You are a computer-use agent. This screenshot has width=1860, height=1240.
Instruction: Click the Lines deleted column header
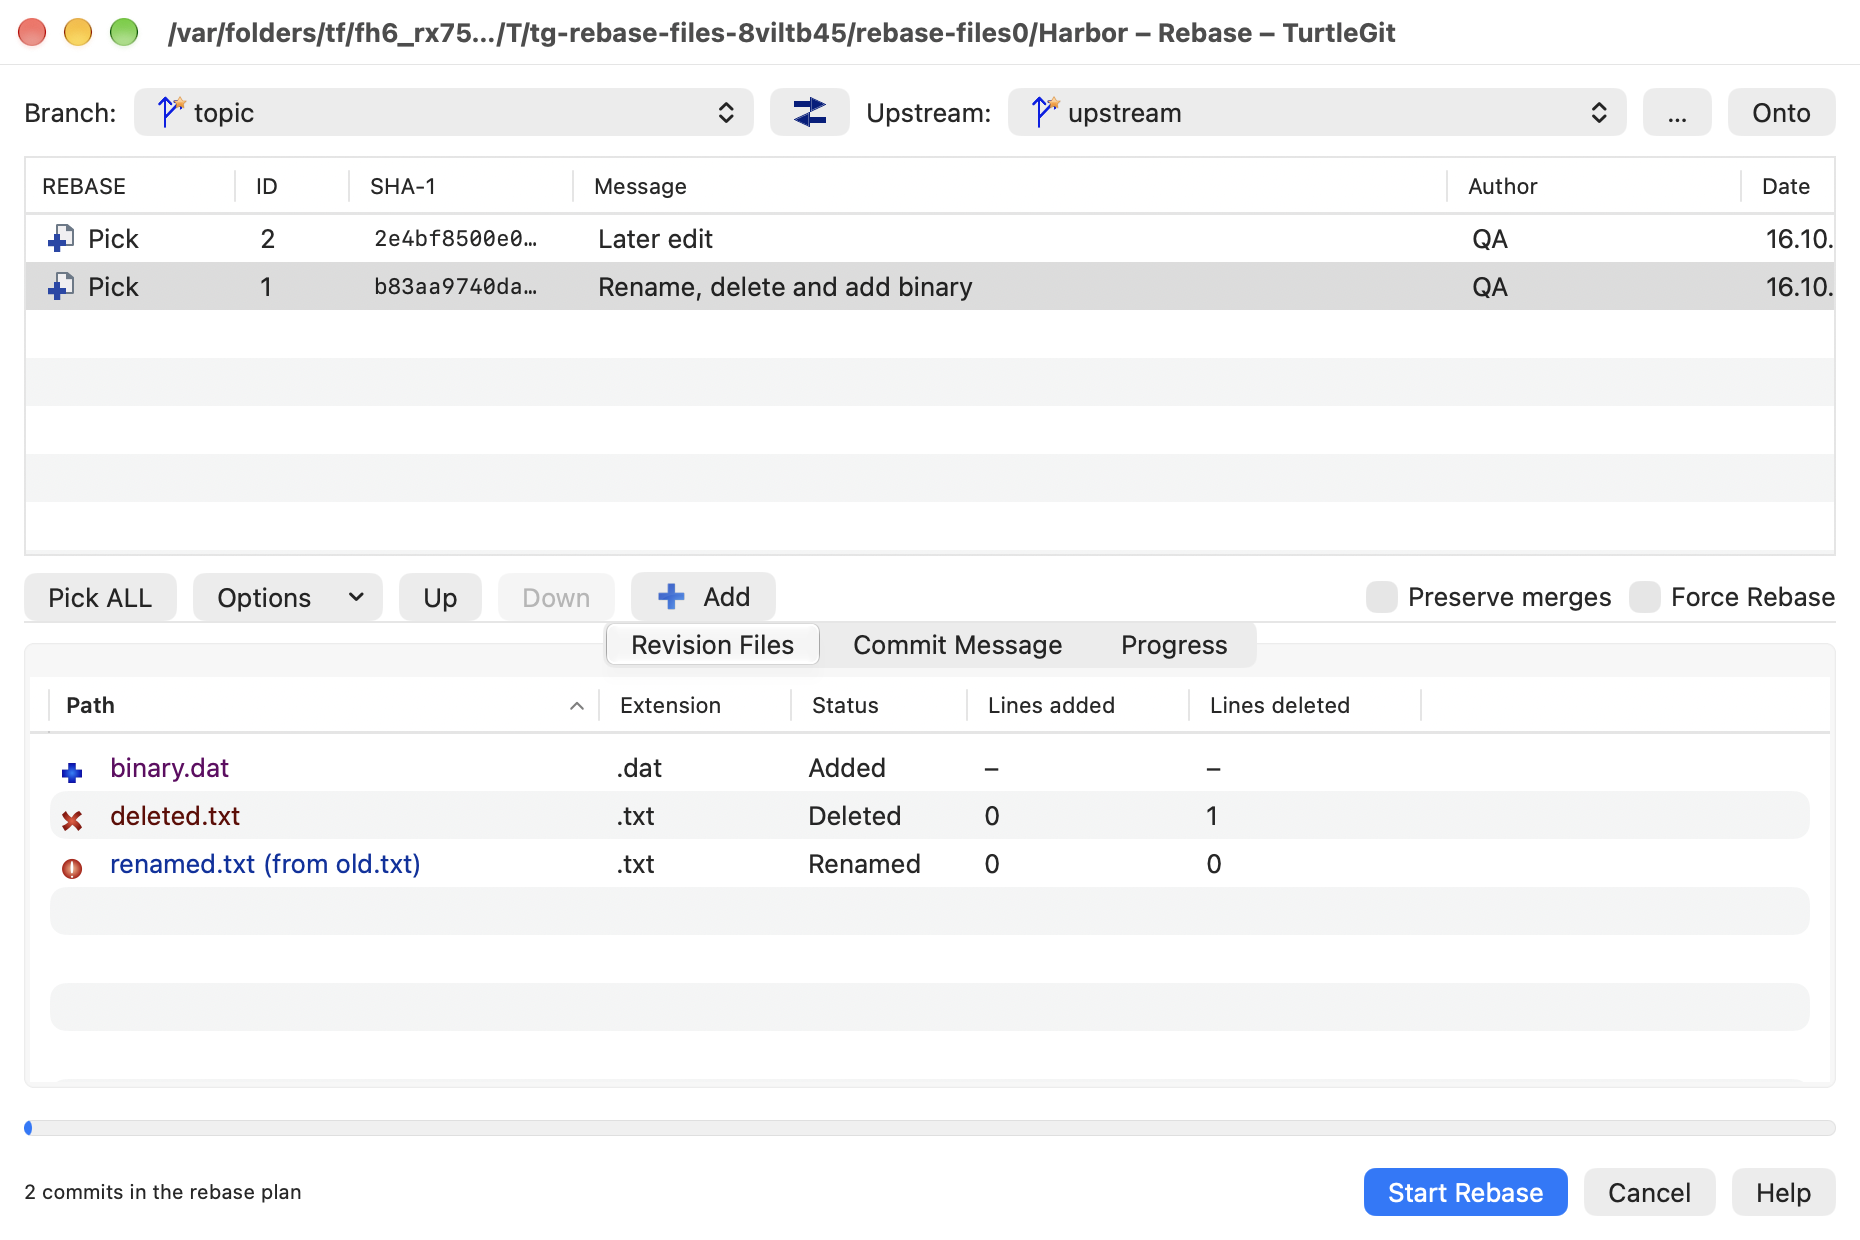click(x=1305, y=705)
